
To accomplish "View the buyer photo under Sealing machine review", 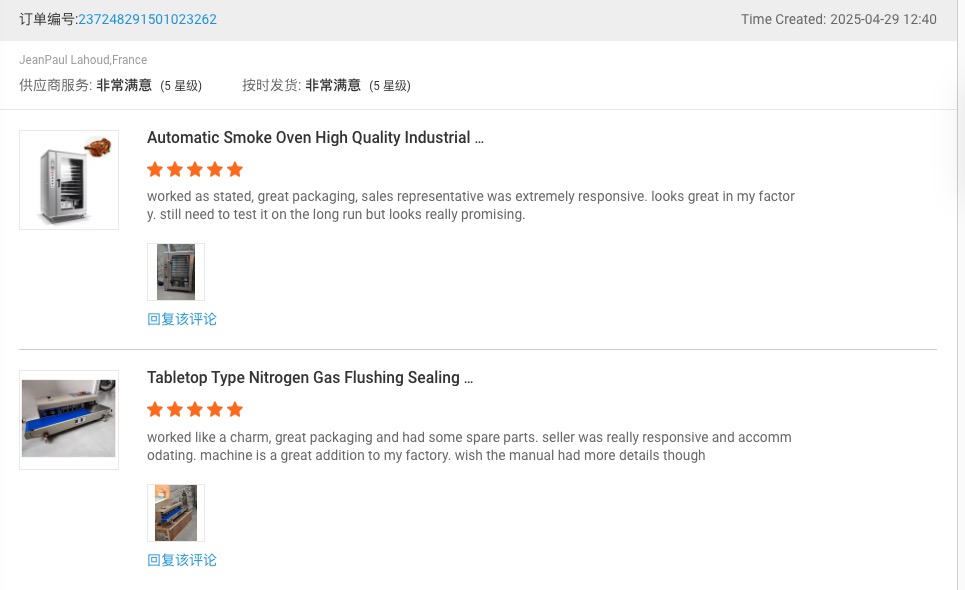I will pyautogui.click(x=176, y=513).
